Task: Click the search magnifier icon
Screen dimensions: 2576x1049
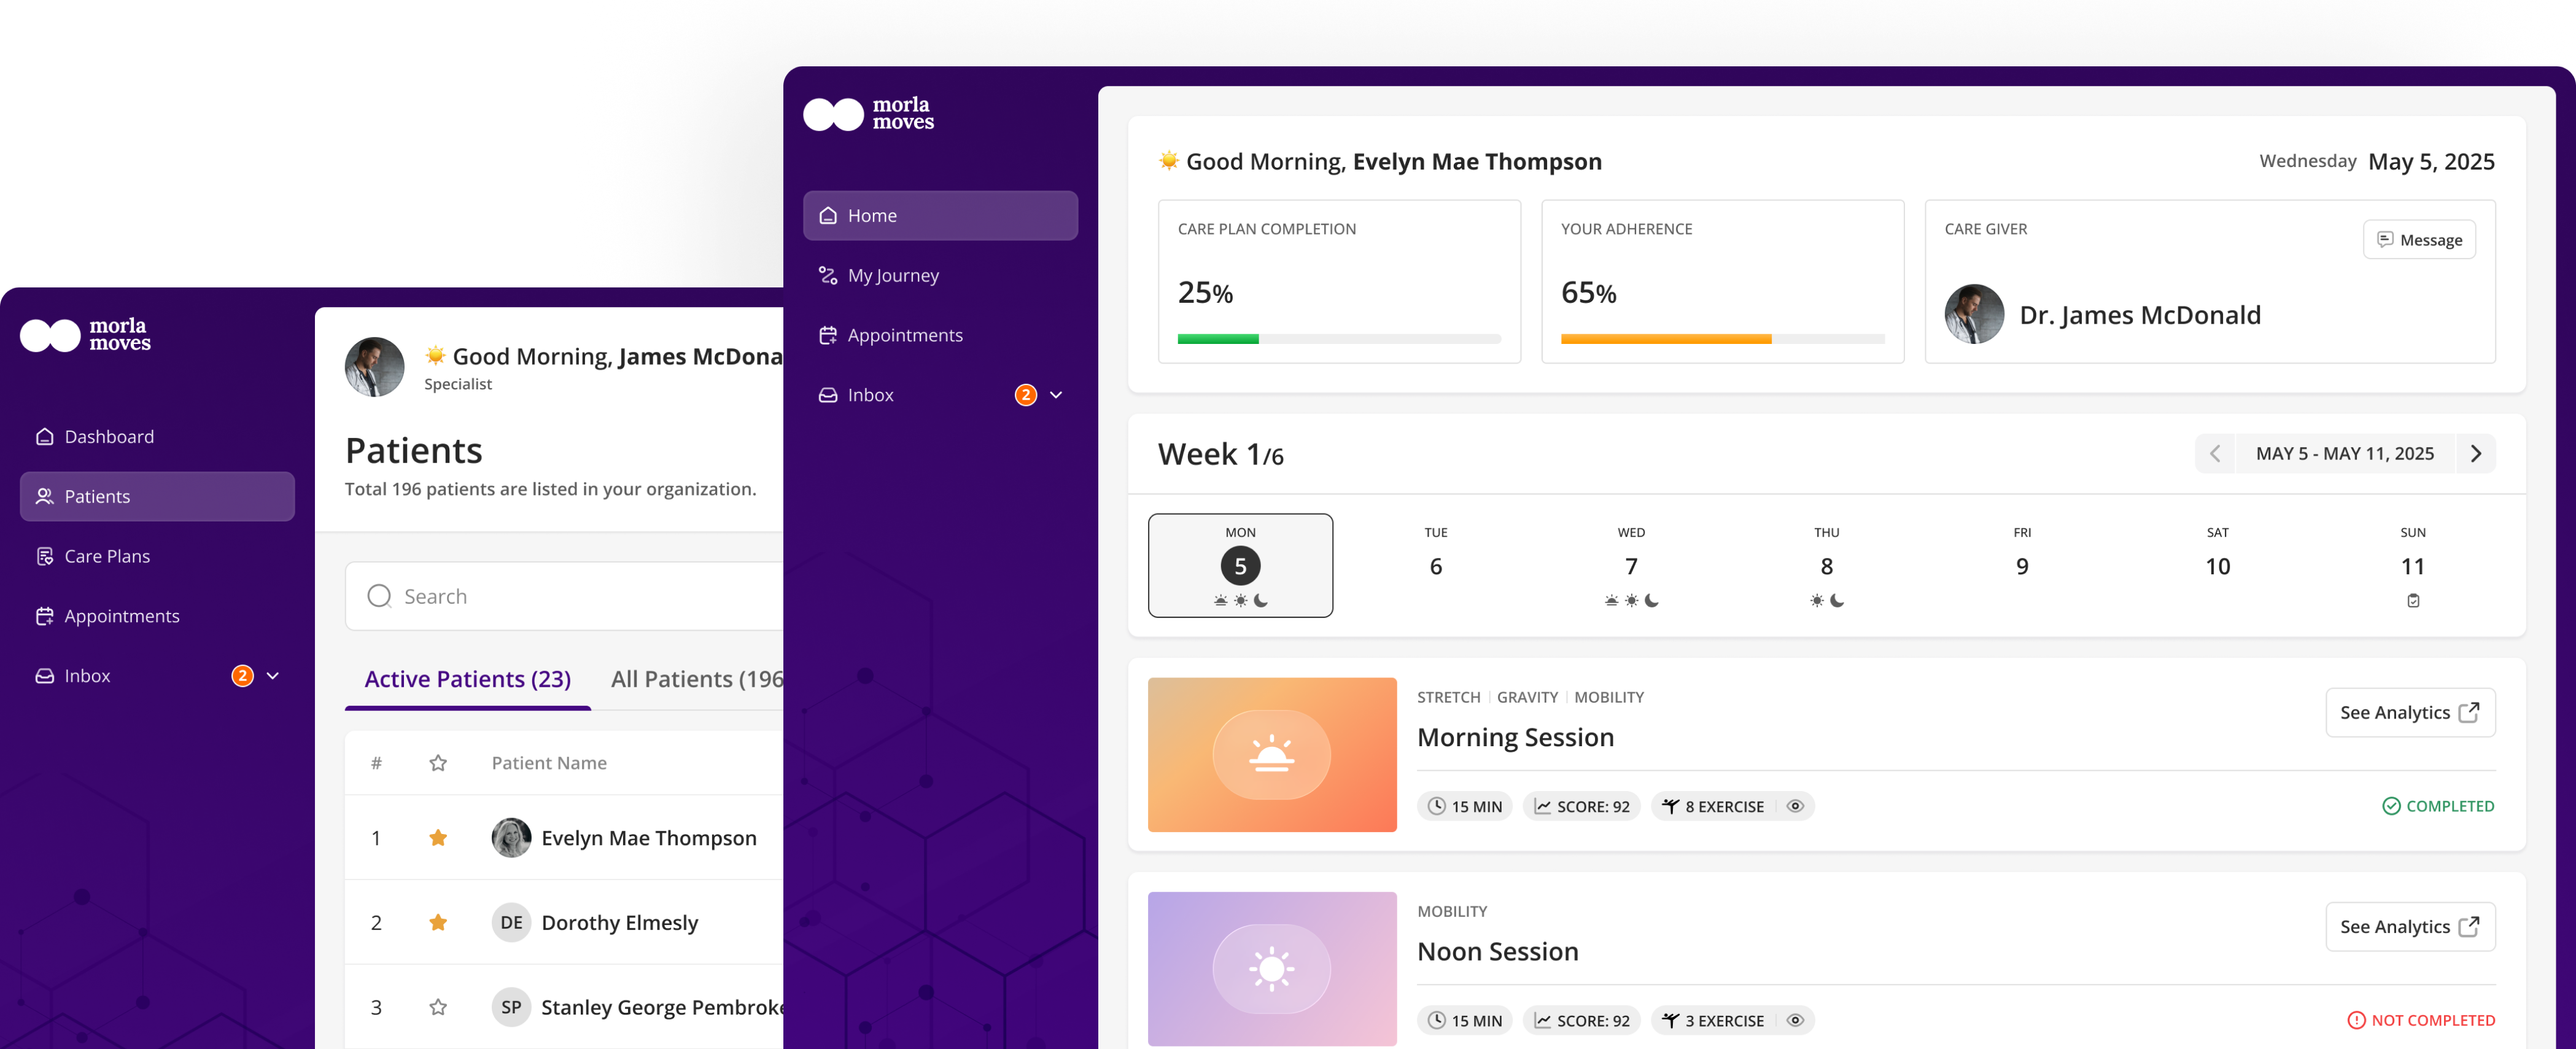Action: (379, 596)
